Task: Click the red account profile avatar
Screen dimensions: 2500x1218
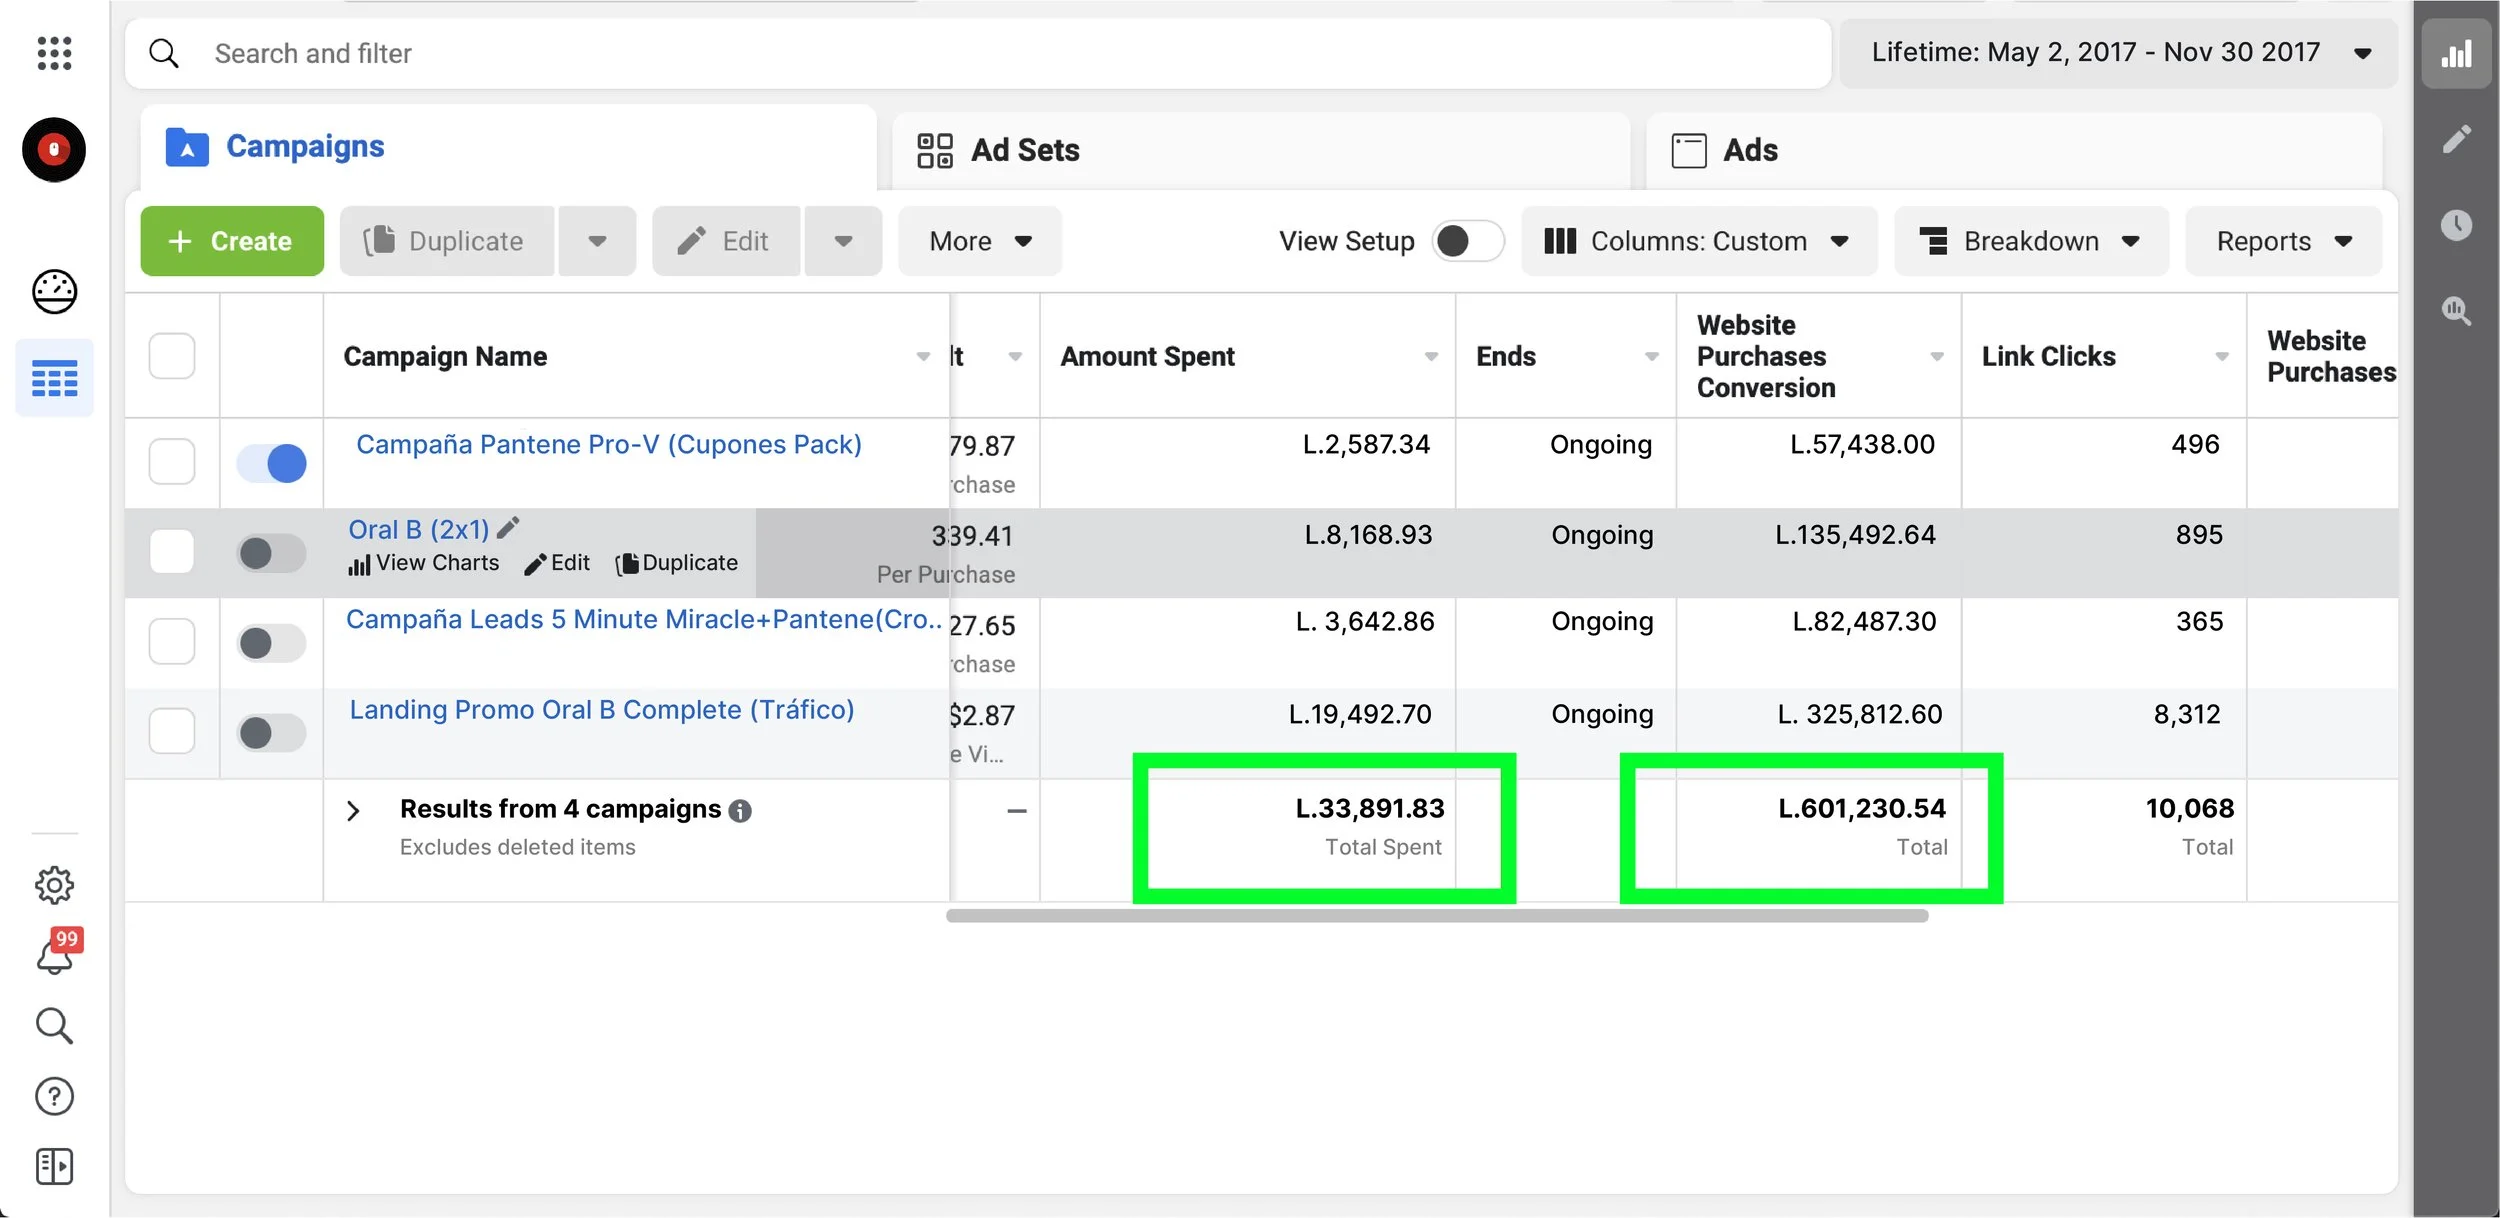Action: pyautogui.click(x=54, y=150)
